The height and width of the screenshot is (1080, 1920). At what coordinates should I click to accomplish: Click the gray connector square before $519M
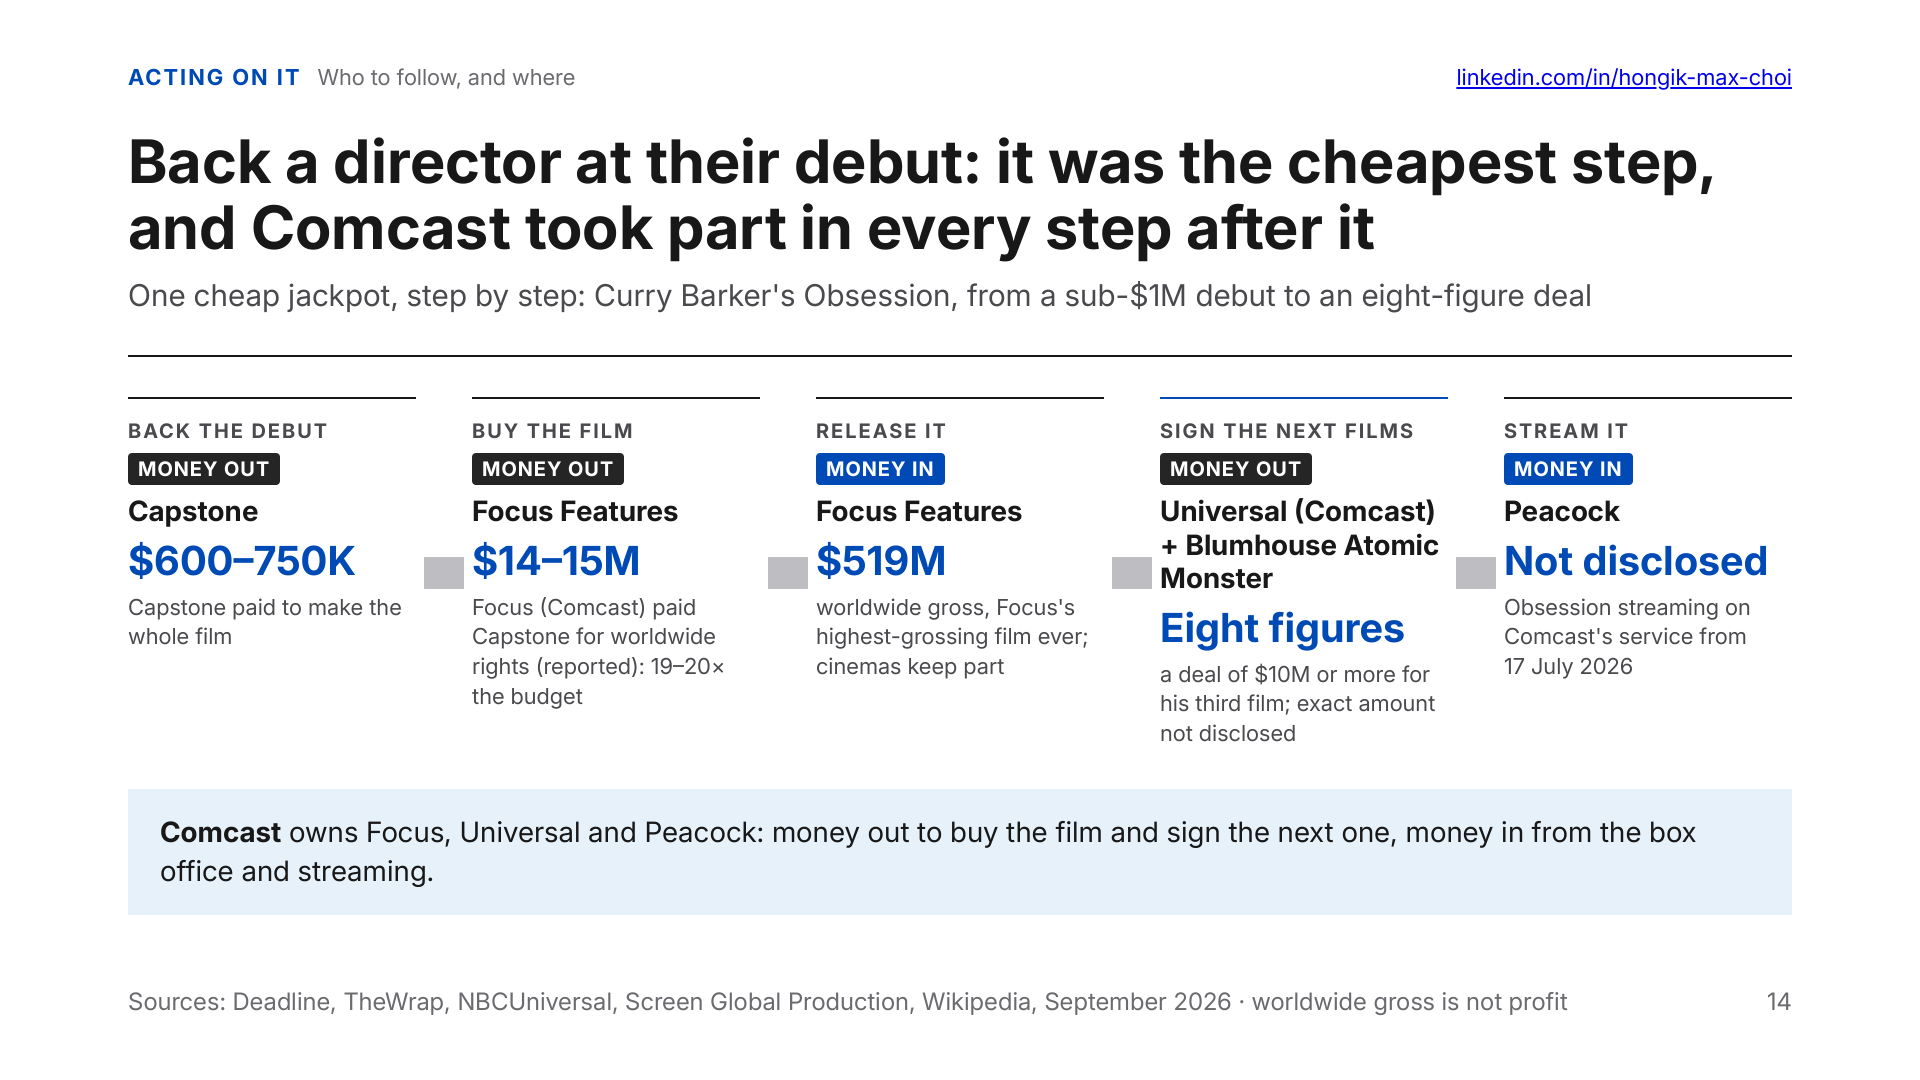click(788, 573)
